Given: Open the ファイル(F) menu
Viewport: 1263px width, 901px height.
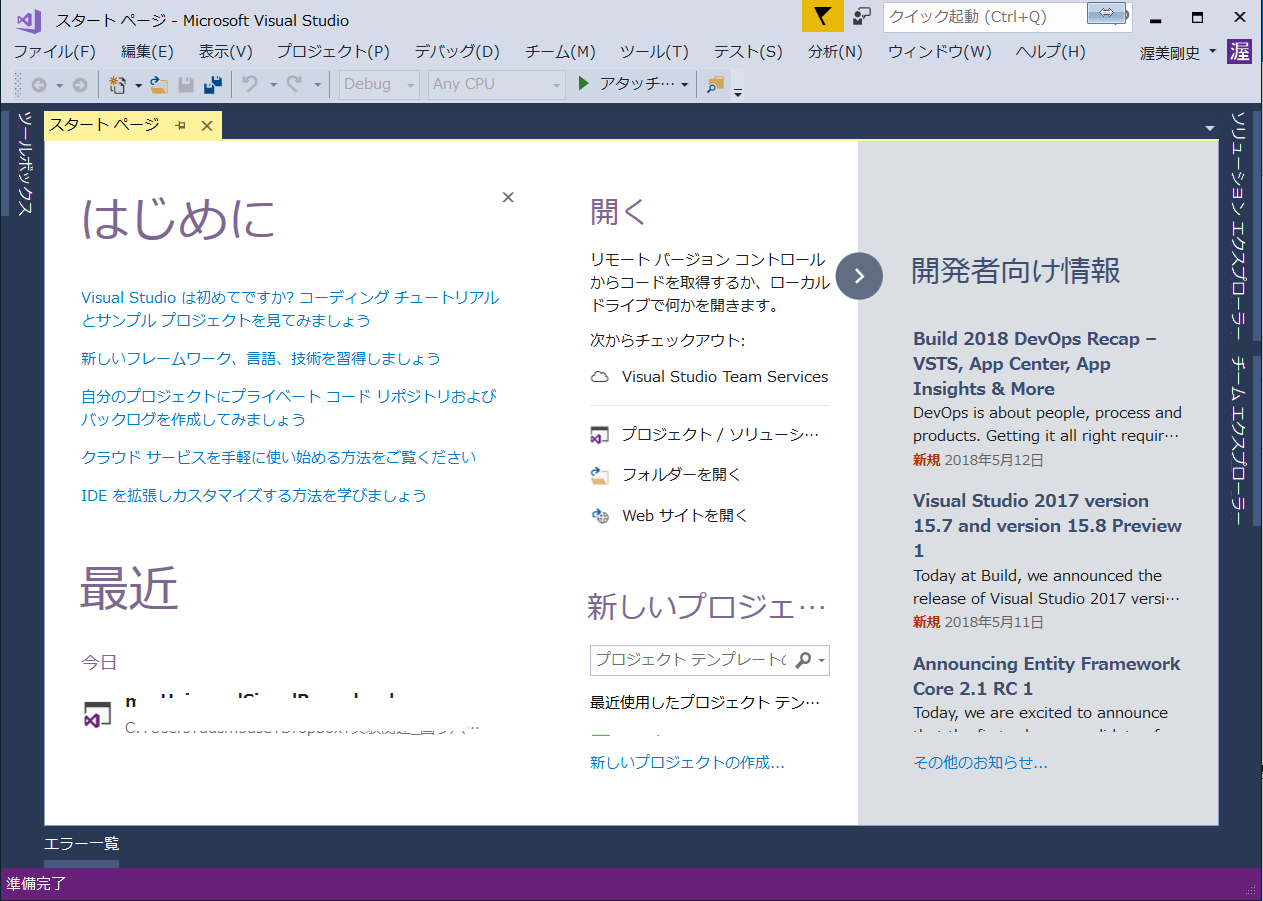Looking at the screenshot, I should coord(54,52).
